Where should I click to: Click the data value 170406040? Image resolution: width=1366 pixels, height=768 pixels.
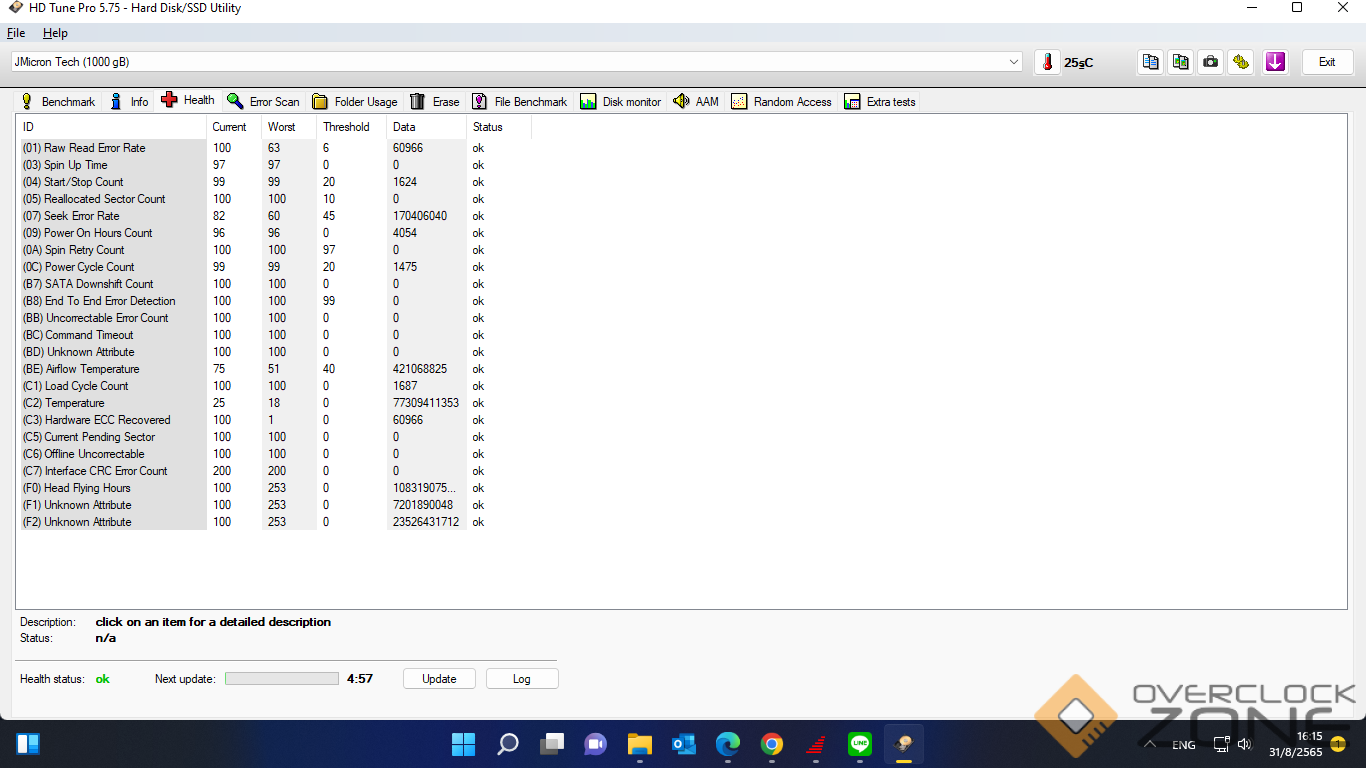420,216
